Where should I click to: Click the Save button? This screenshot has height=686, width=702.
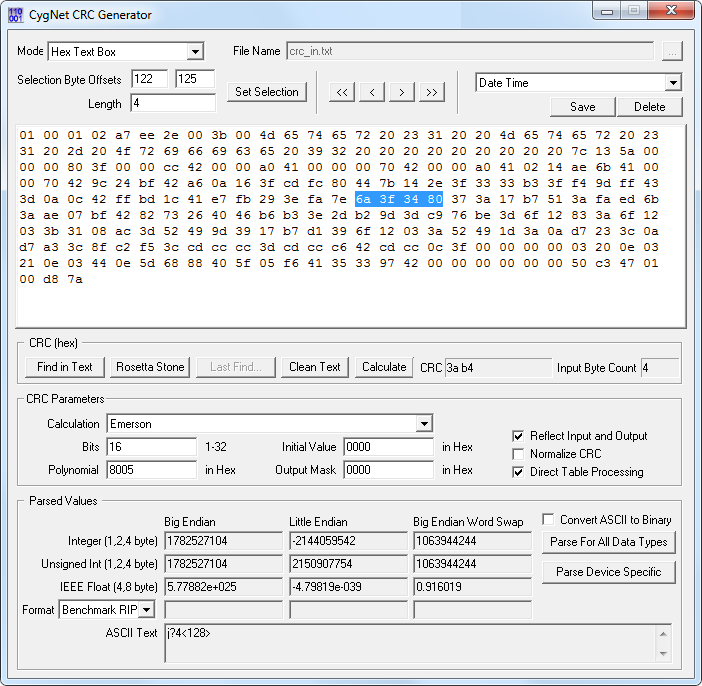tap(582, 107)
